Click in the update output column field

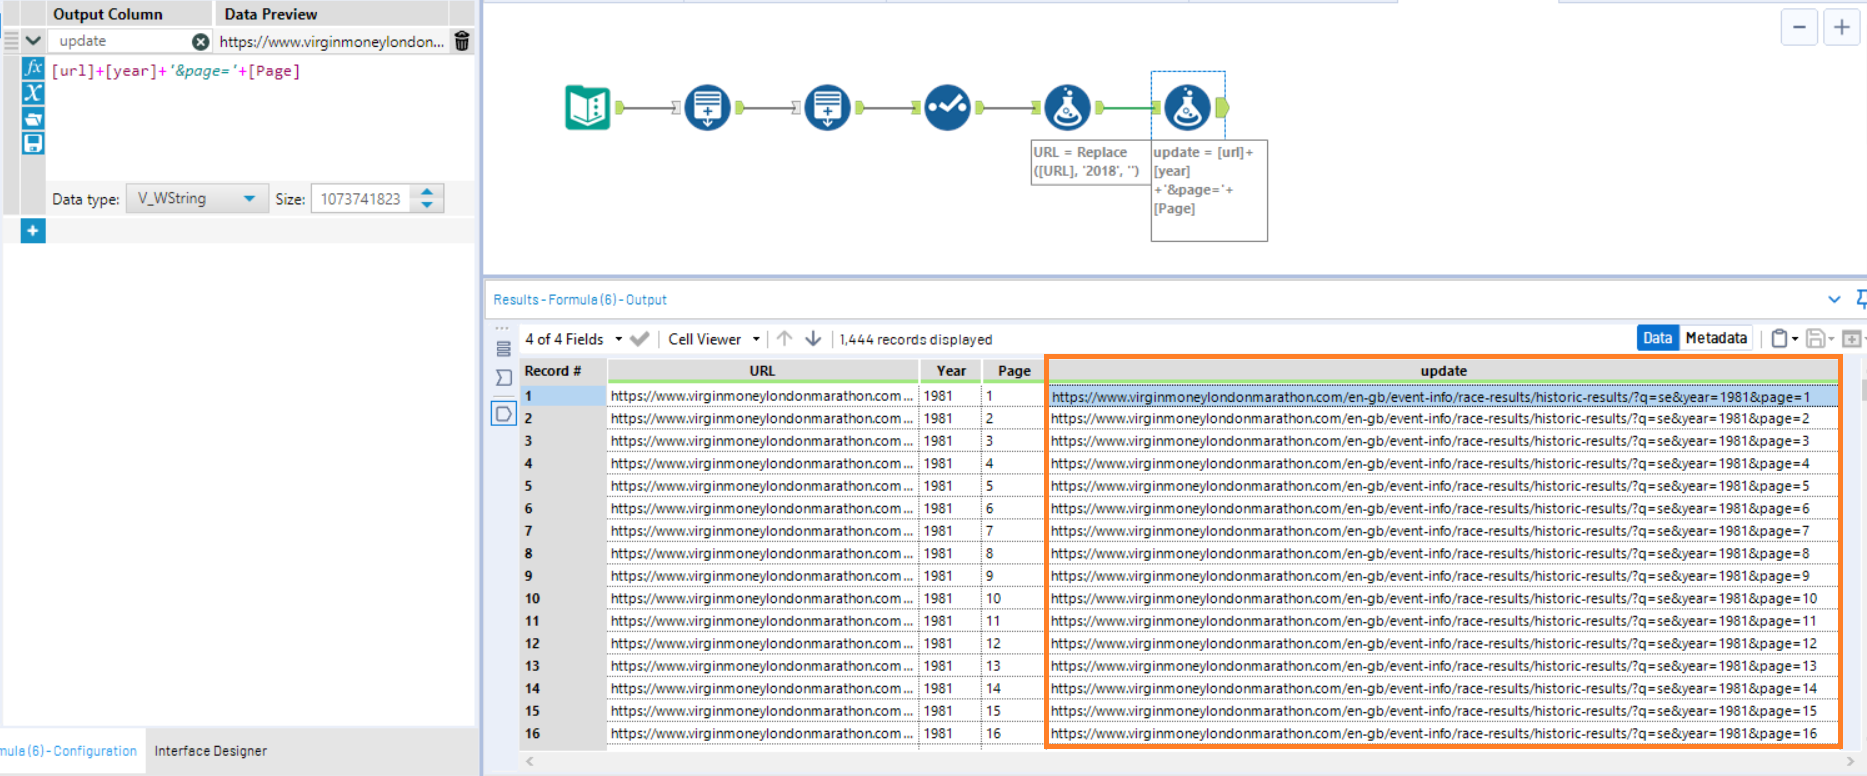[120, 41]
